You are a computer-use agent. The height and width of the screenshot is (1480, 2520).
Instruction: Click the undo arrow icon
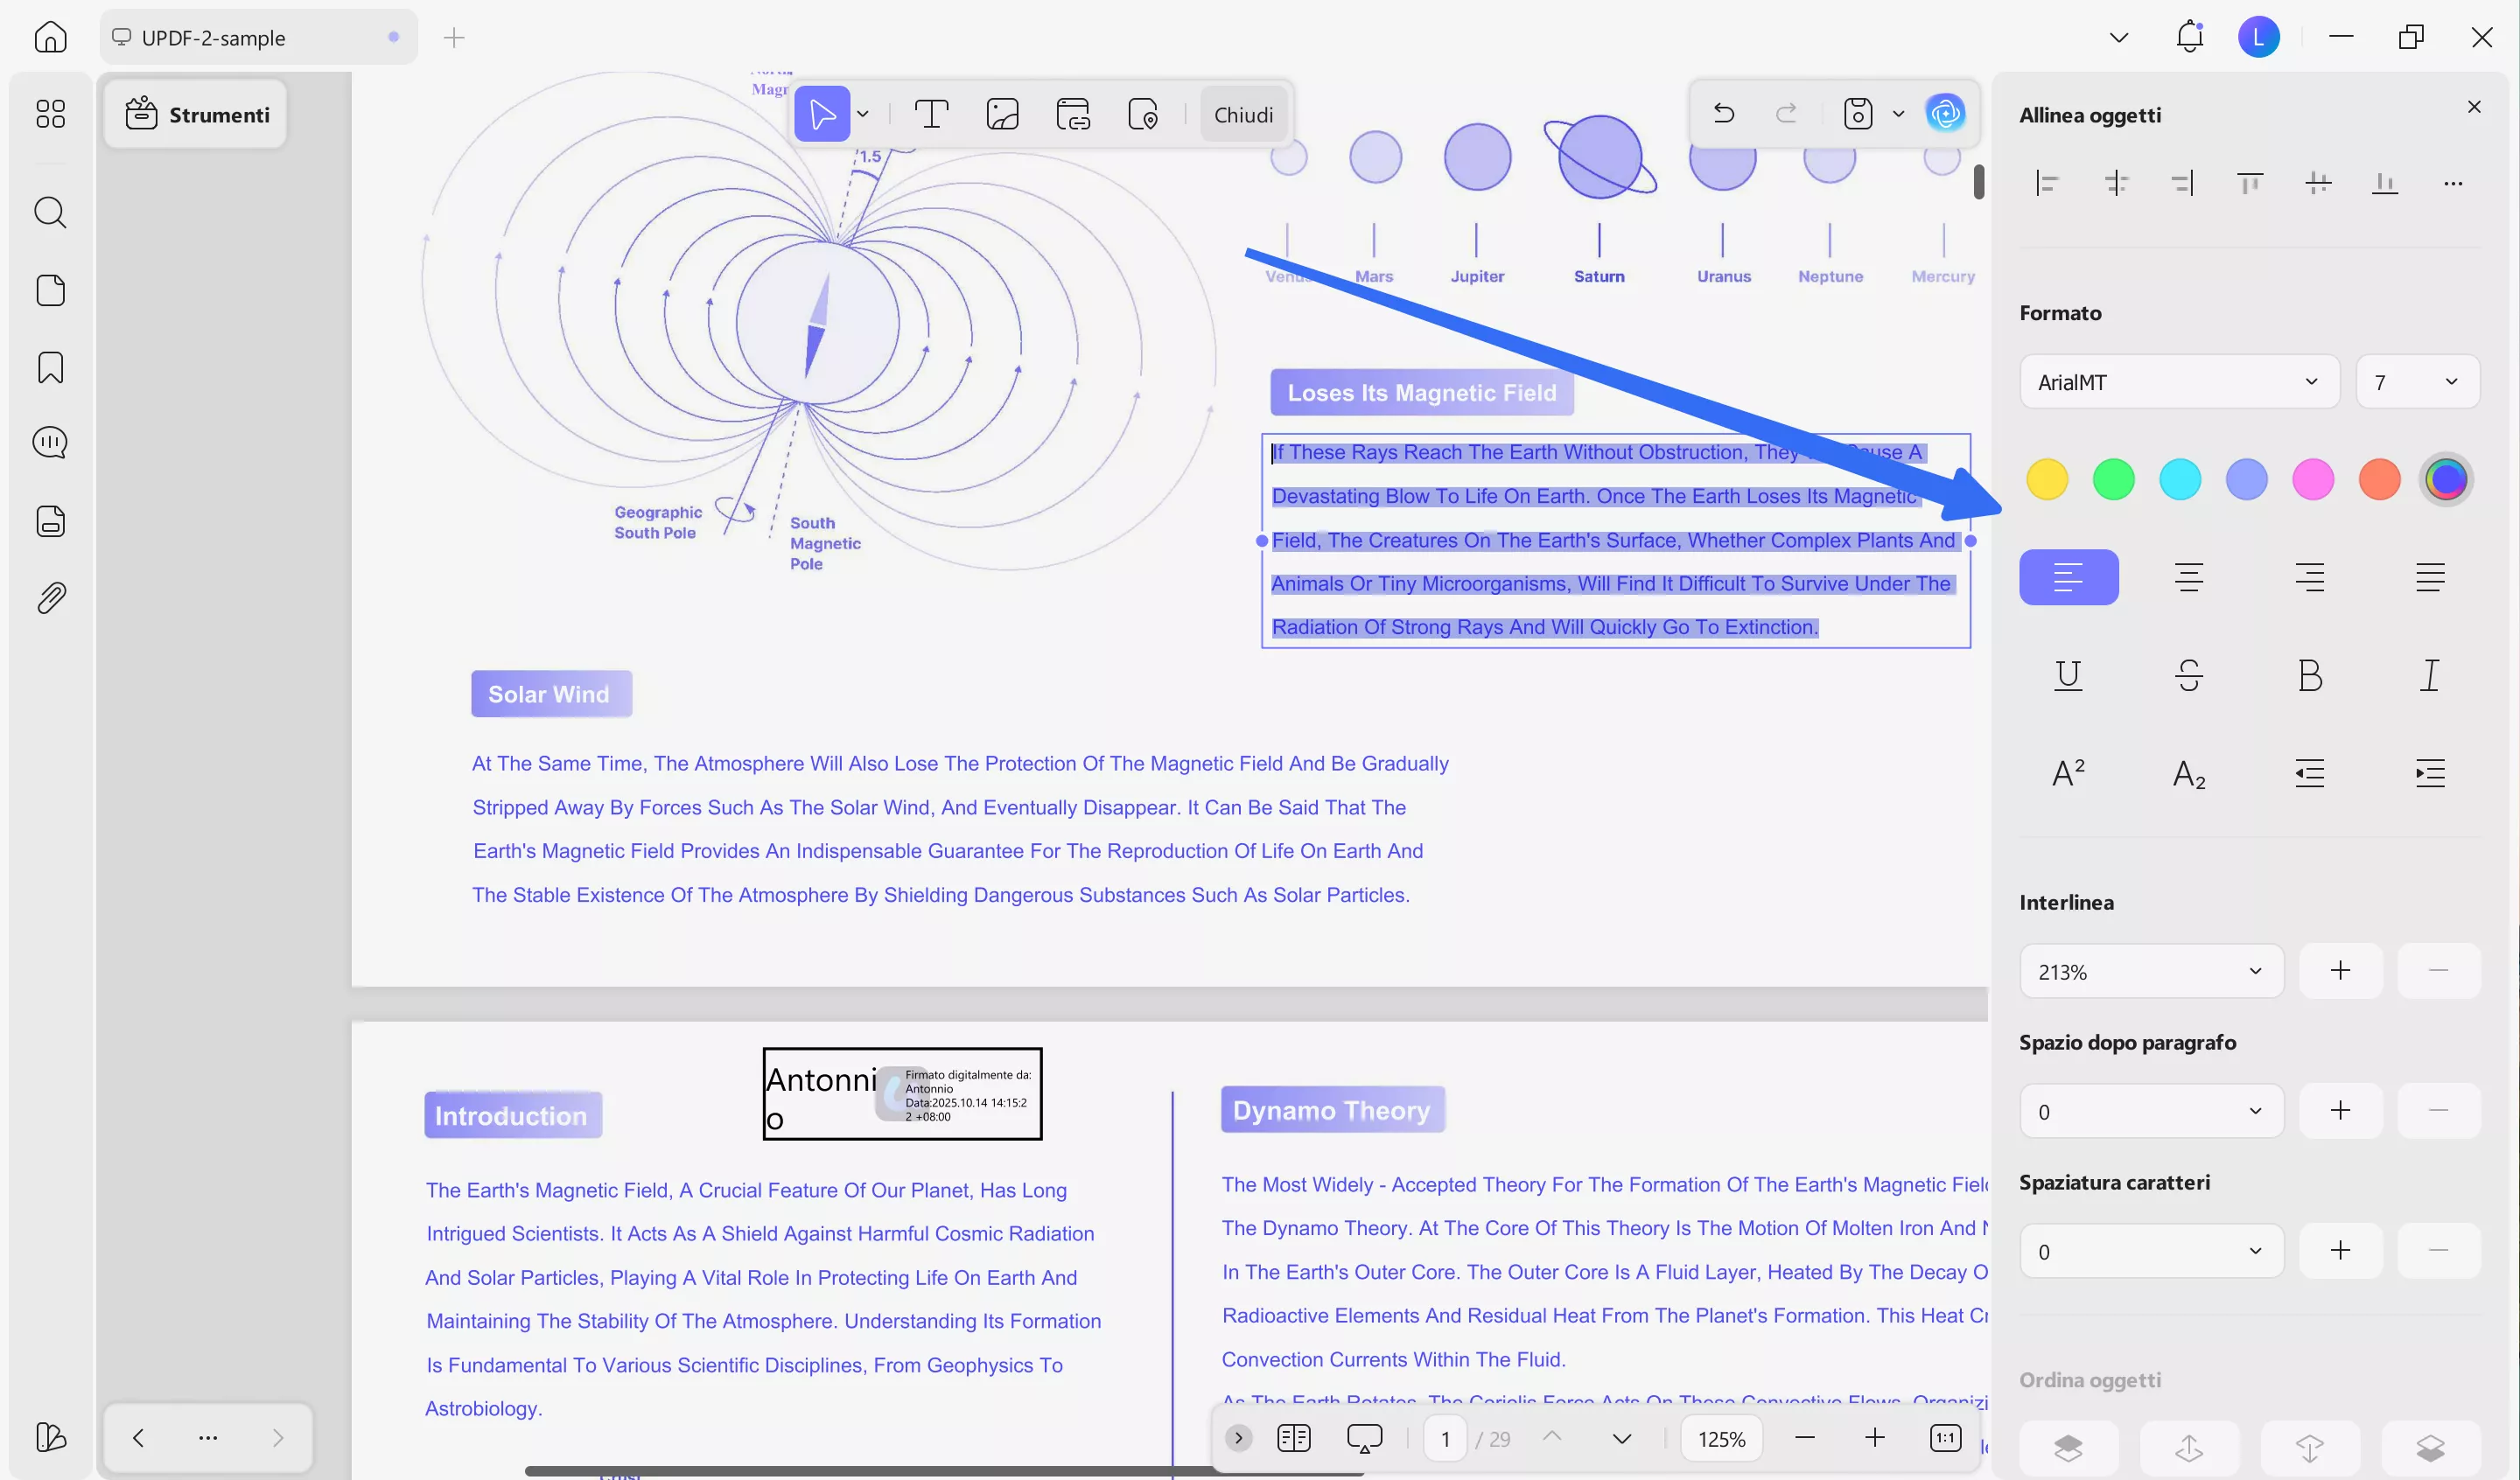point(1723,113)
